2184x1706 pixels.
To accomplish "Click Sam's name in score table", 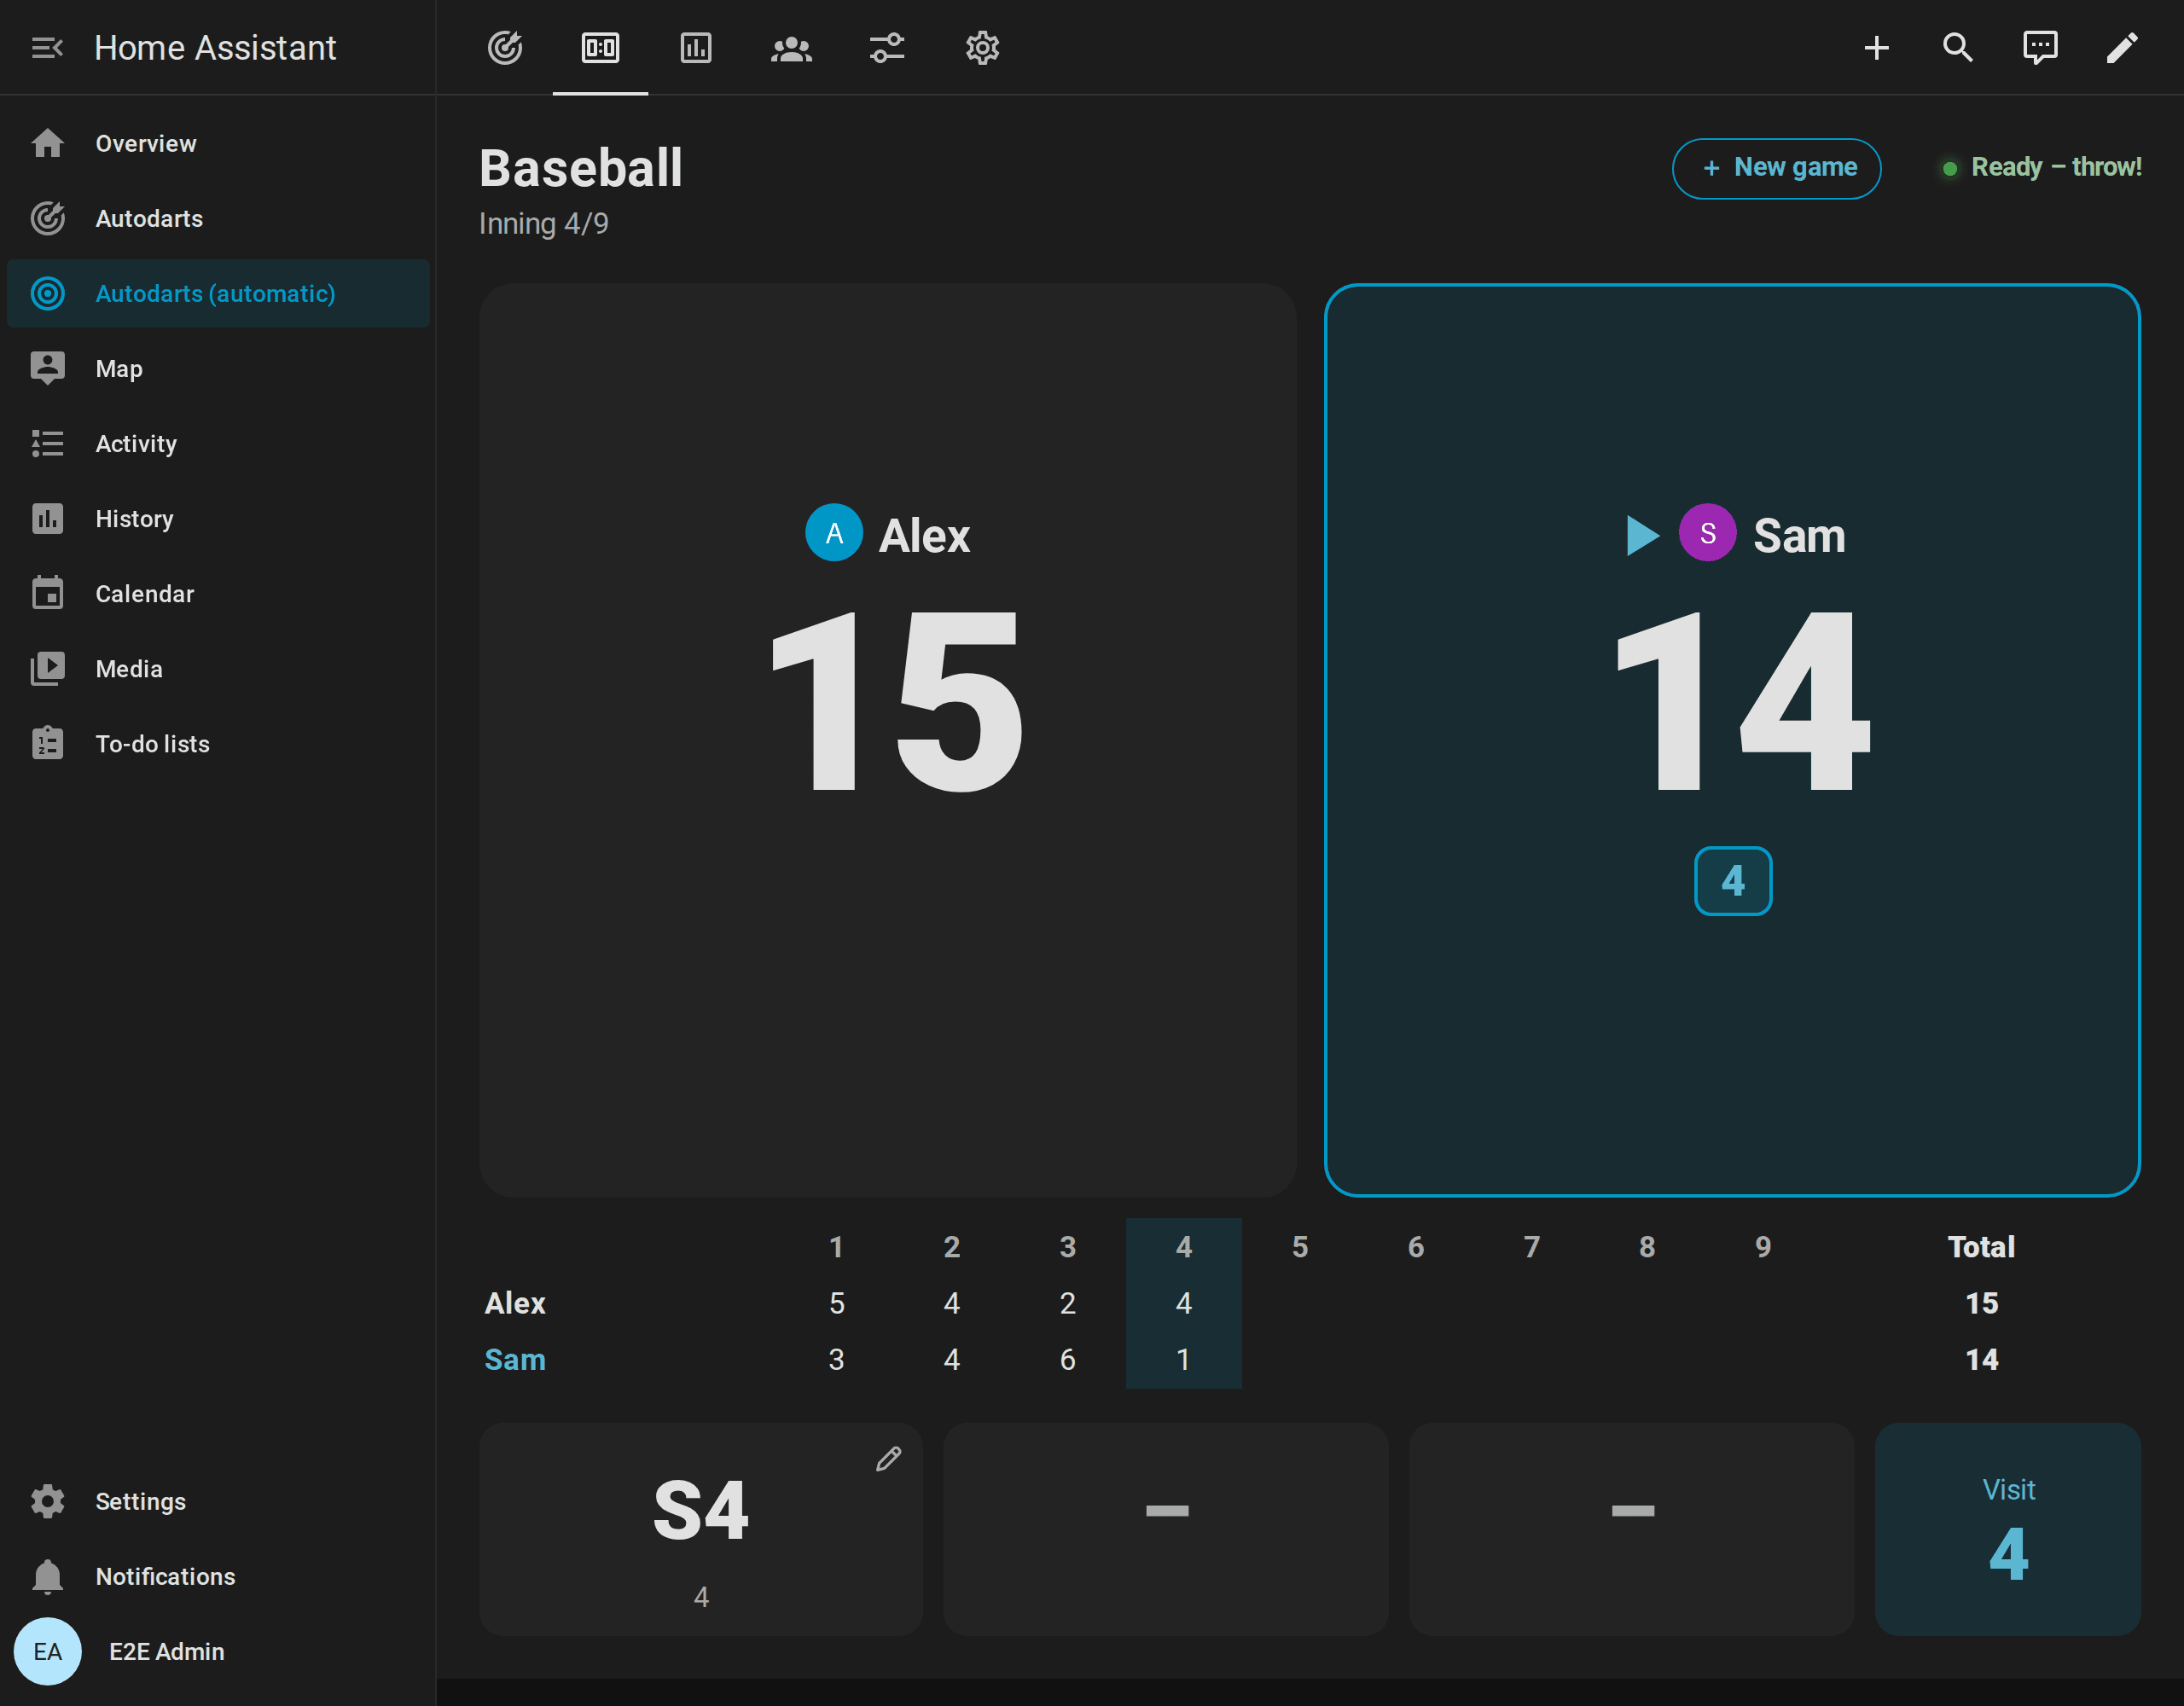I will (x=515, y=1359).
